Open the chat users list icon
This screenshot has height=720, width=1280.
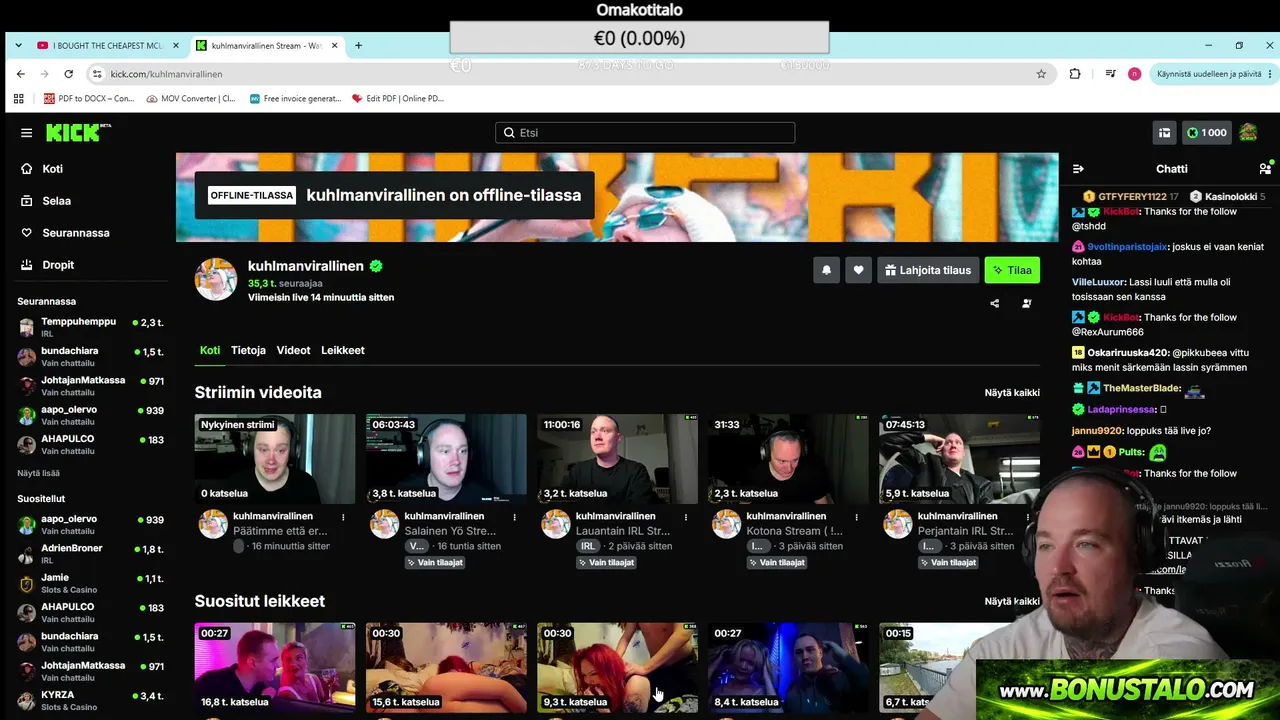(1265, 169)
